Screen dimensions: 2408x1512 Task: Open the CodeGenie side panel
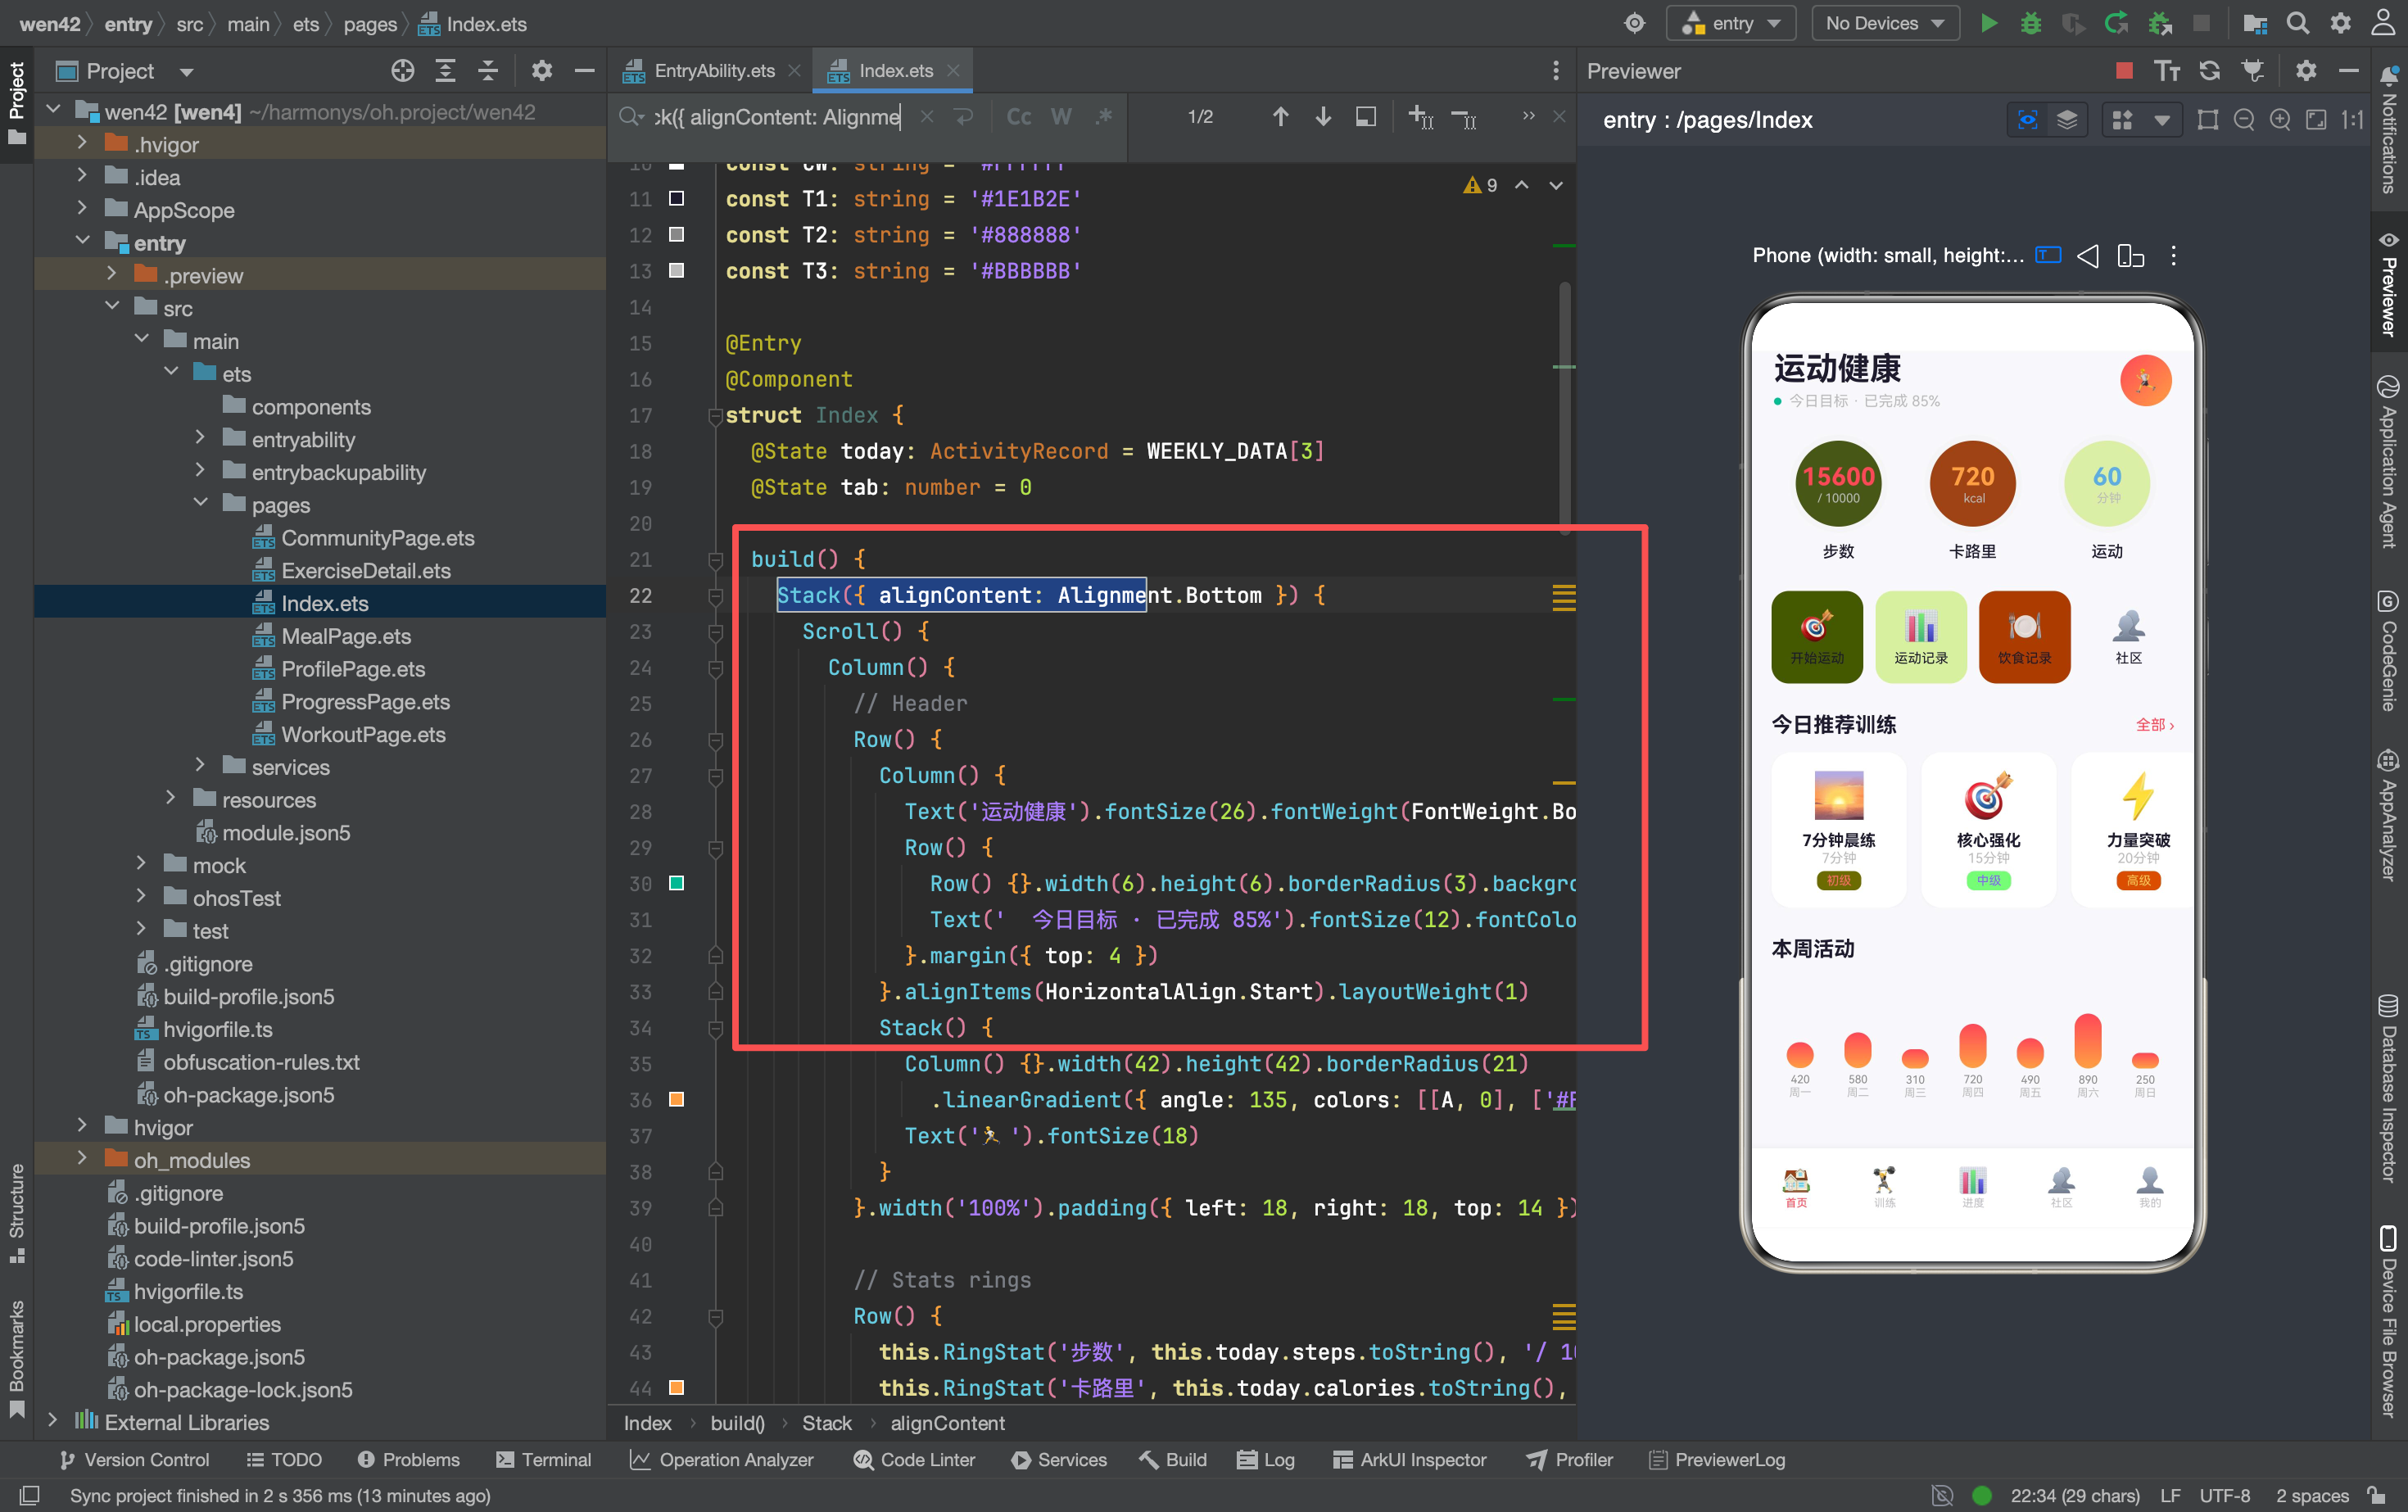tap(2388, 652)
